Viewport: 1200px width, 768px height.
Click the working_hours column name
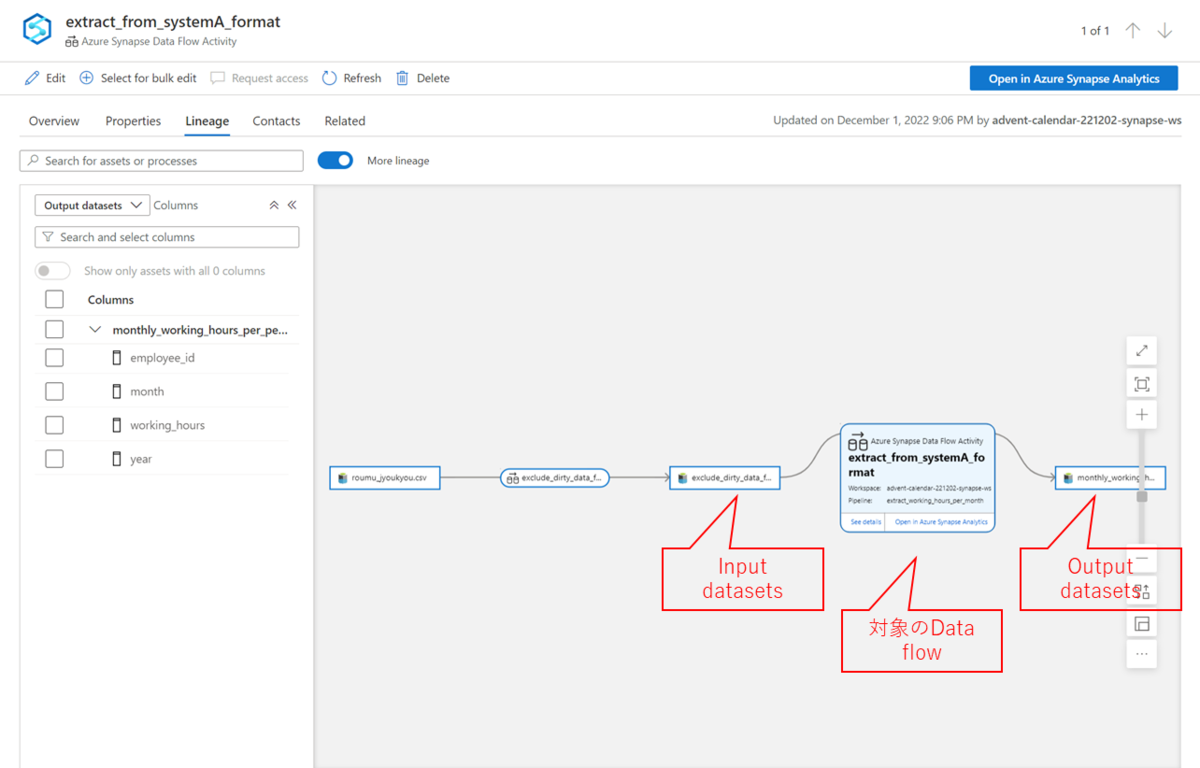click(167, 425)
